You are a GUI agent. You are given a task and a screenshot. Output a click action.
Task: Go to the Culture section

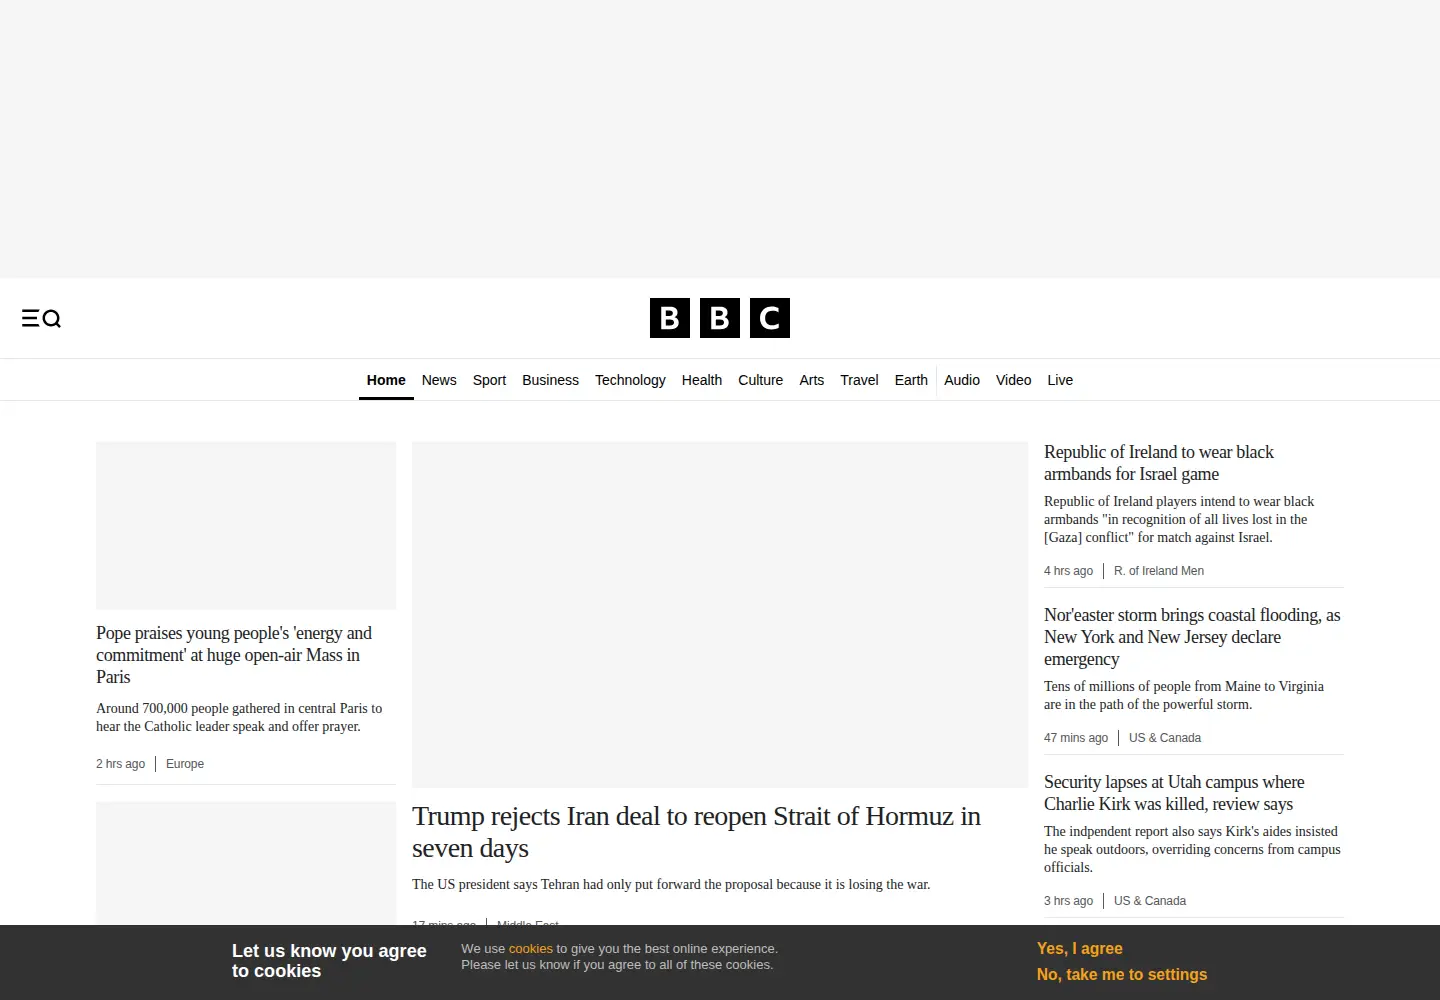tap(760, 380)
